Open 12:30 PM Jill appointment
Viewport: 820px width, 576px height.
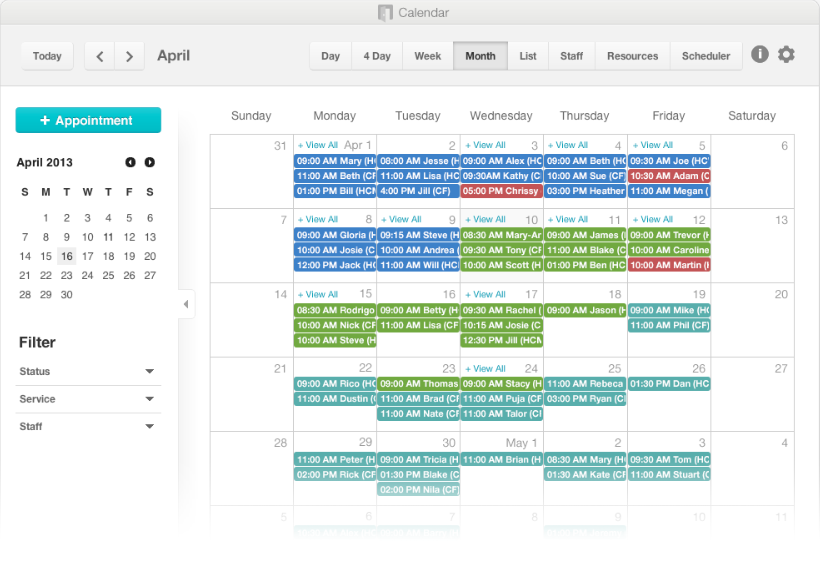502,341
